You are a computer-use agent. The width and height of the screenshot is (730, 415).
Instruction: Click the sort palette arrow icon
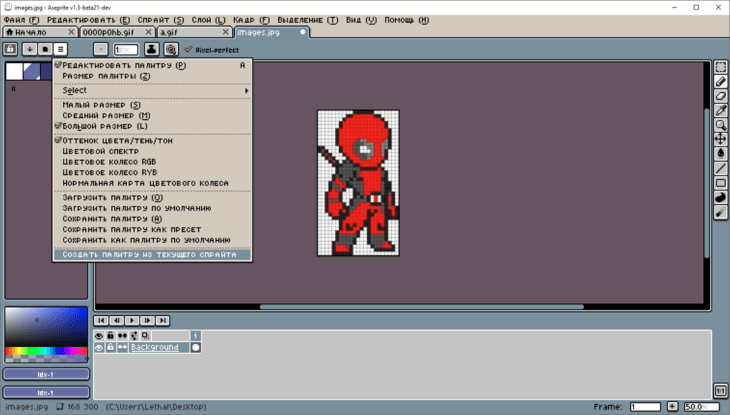29,49
